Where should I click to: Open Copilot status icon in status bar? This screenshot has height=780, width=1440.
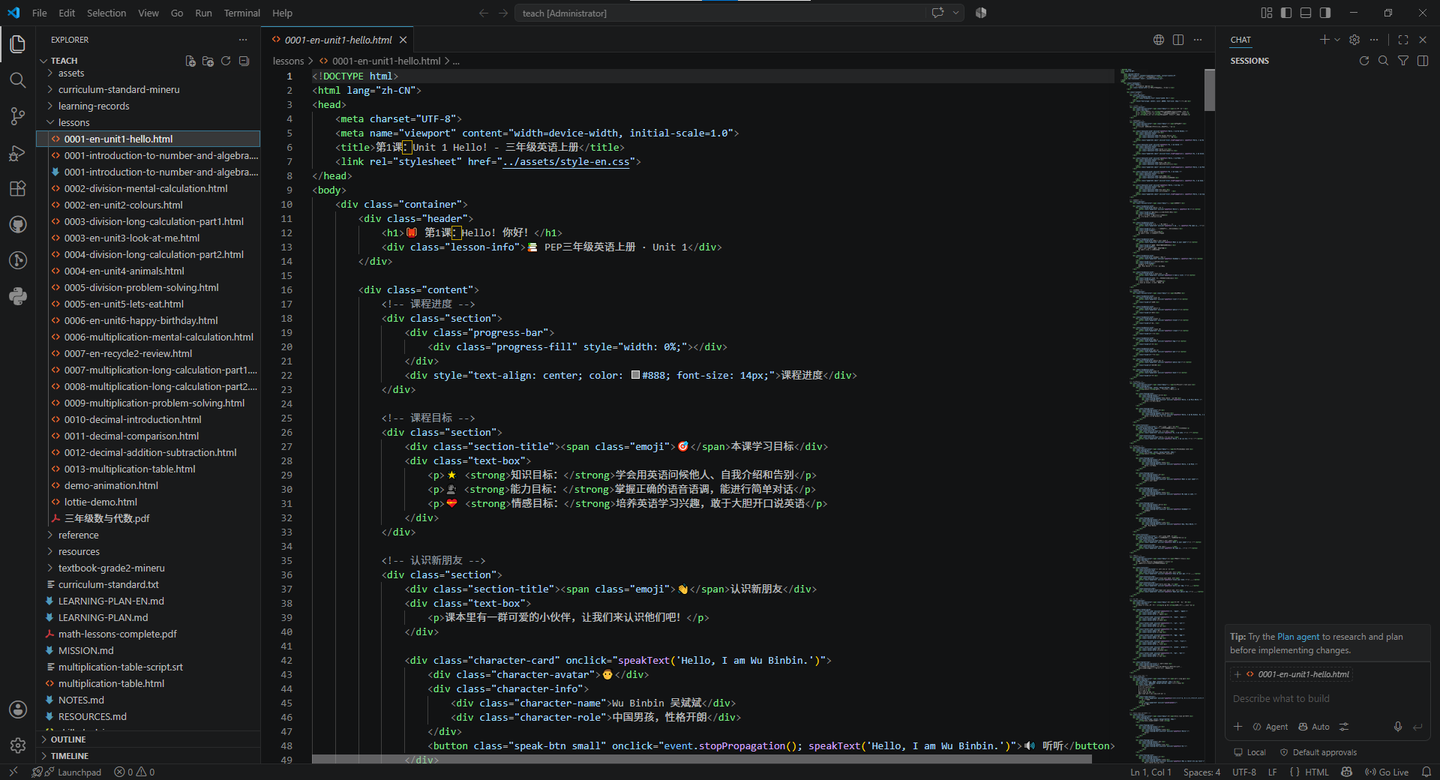click(1347, 772)
